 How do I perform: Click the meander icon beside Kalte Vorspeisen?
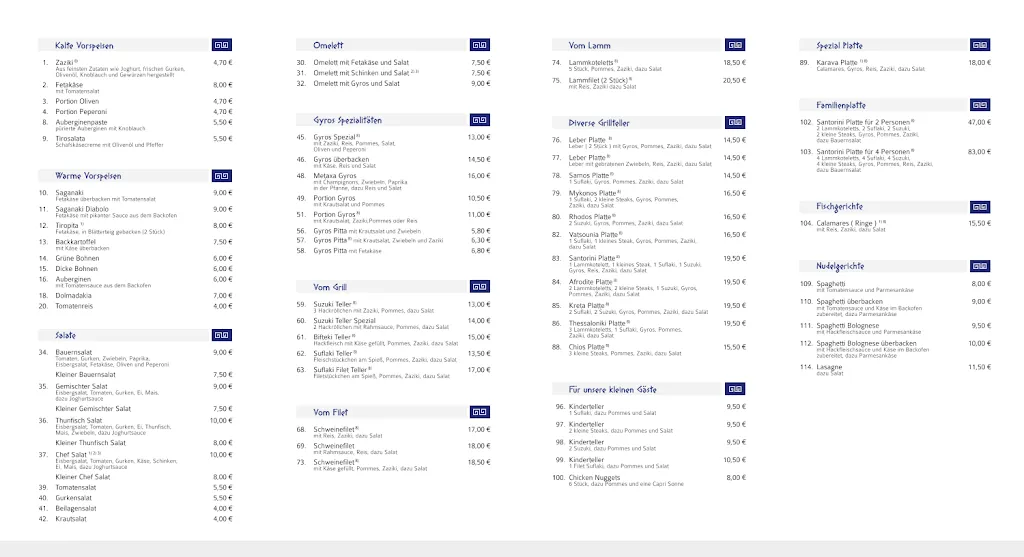[x=222, y=45]
